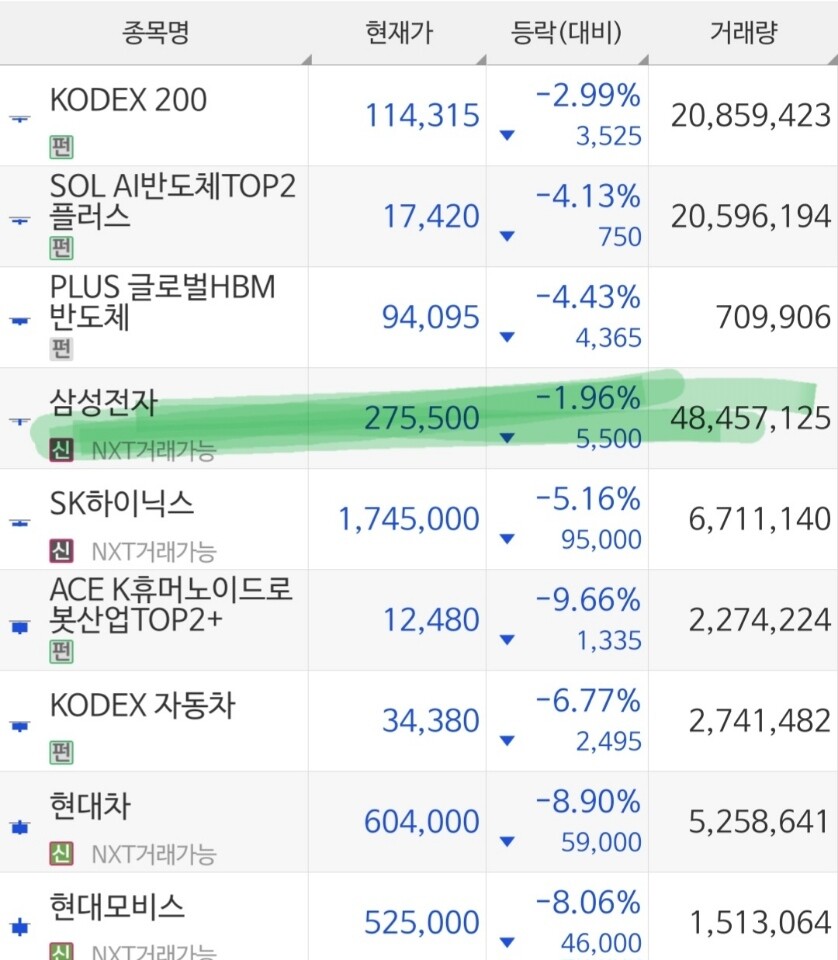Click KODEX 자동차 volume 2,741,482
Image resolution: width=838 pixels, height=960 pixels.
point(760,721)
